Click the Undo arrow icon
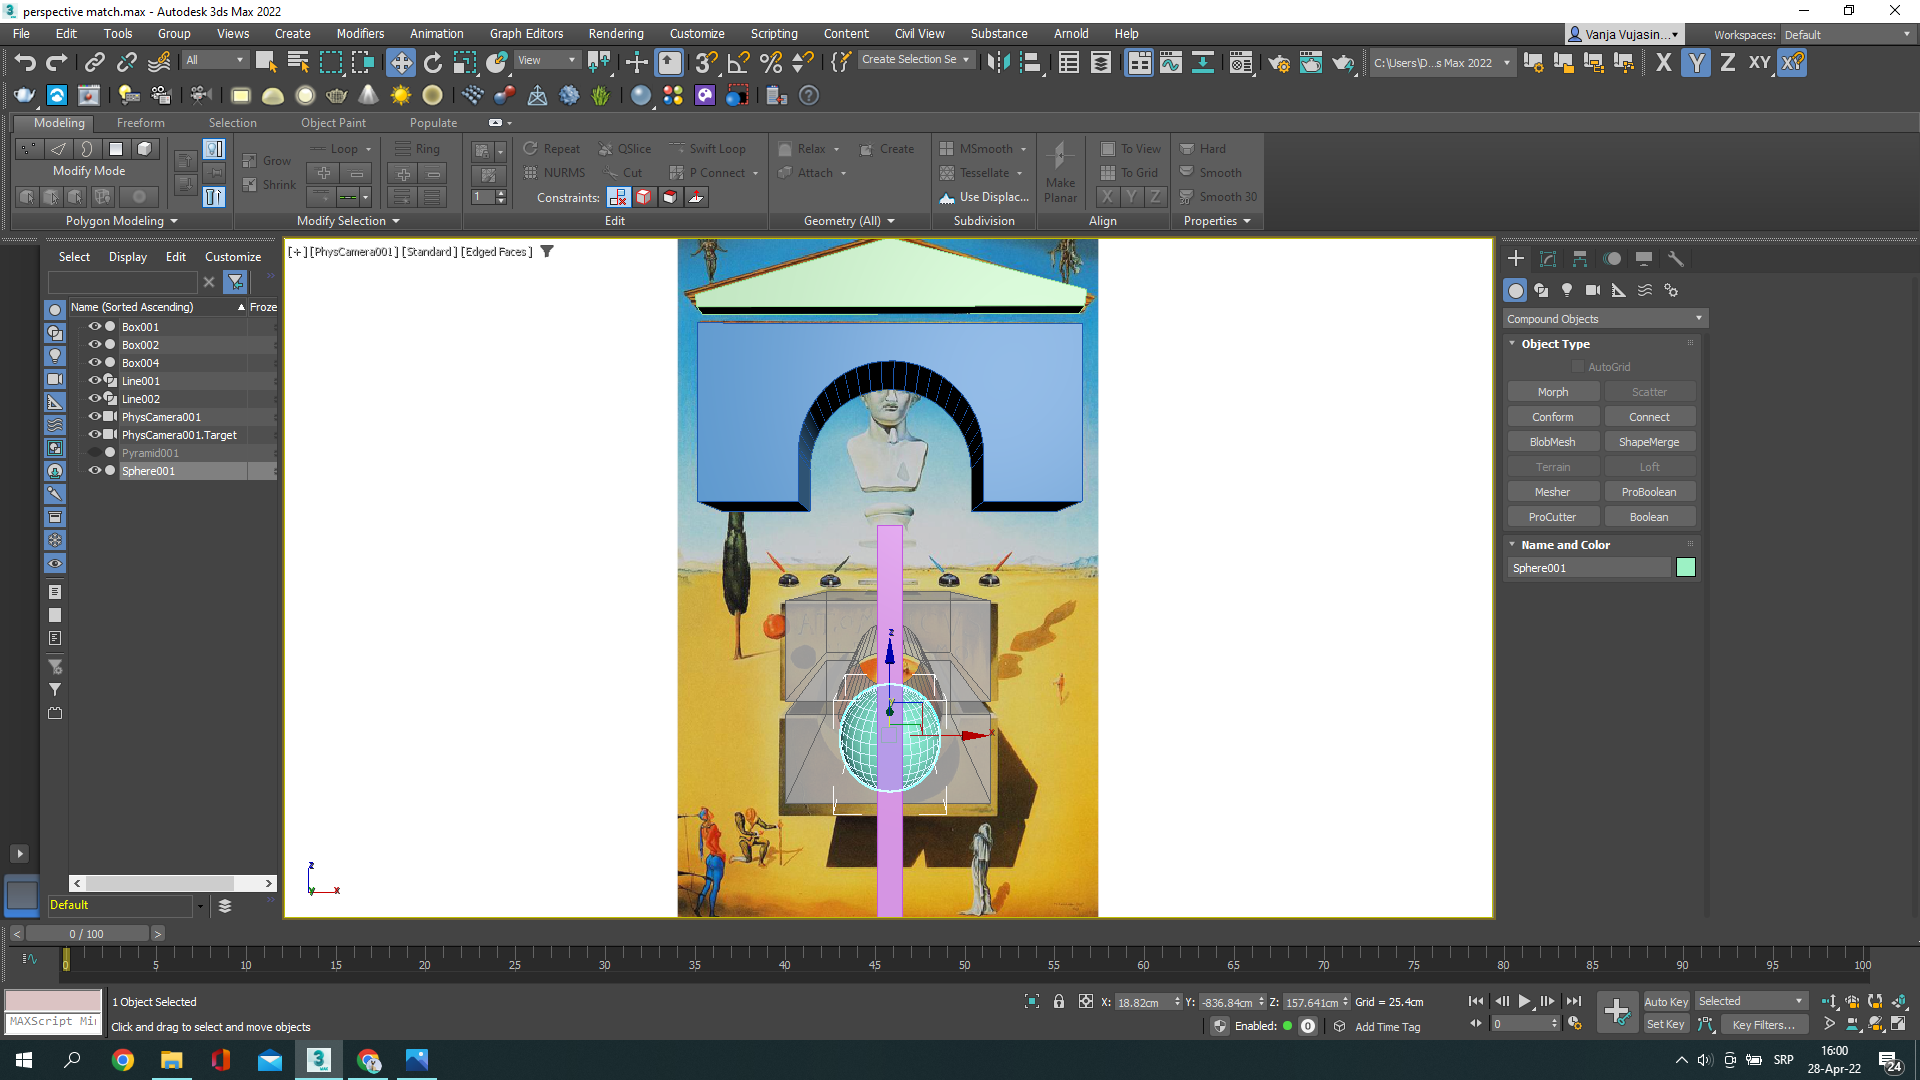This screenshot has height=1080, width=1920. coord(25,63)
